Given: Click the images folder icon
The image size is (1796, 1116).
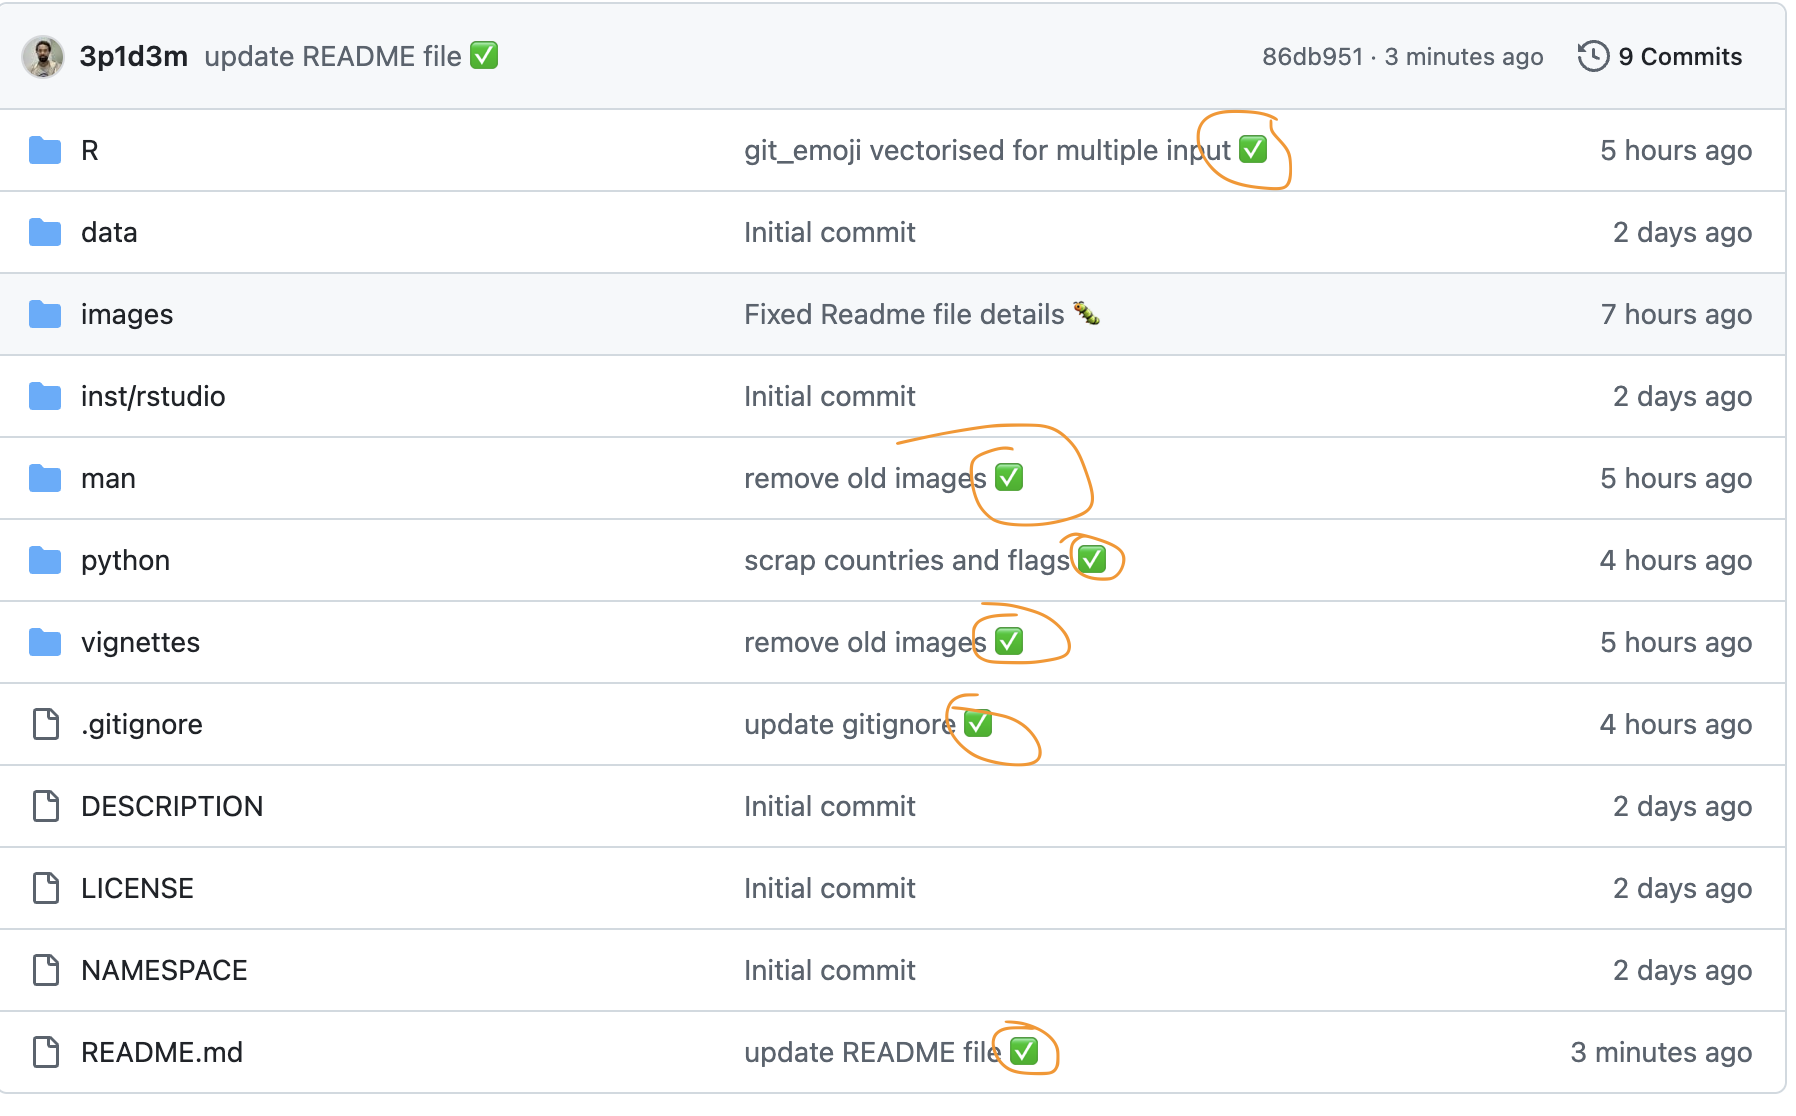Looking at the screenshot, I should tap(45, 315).
